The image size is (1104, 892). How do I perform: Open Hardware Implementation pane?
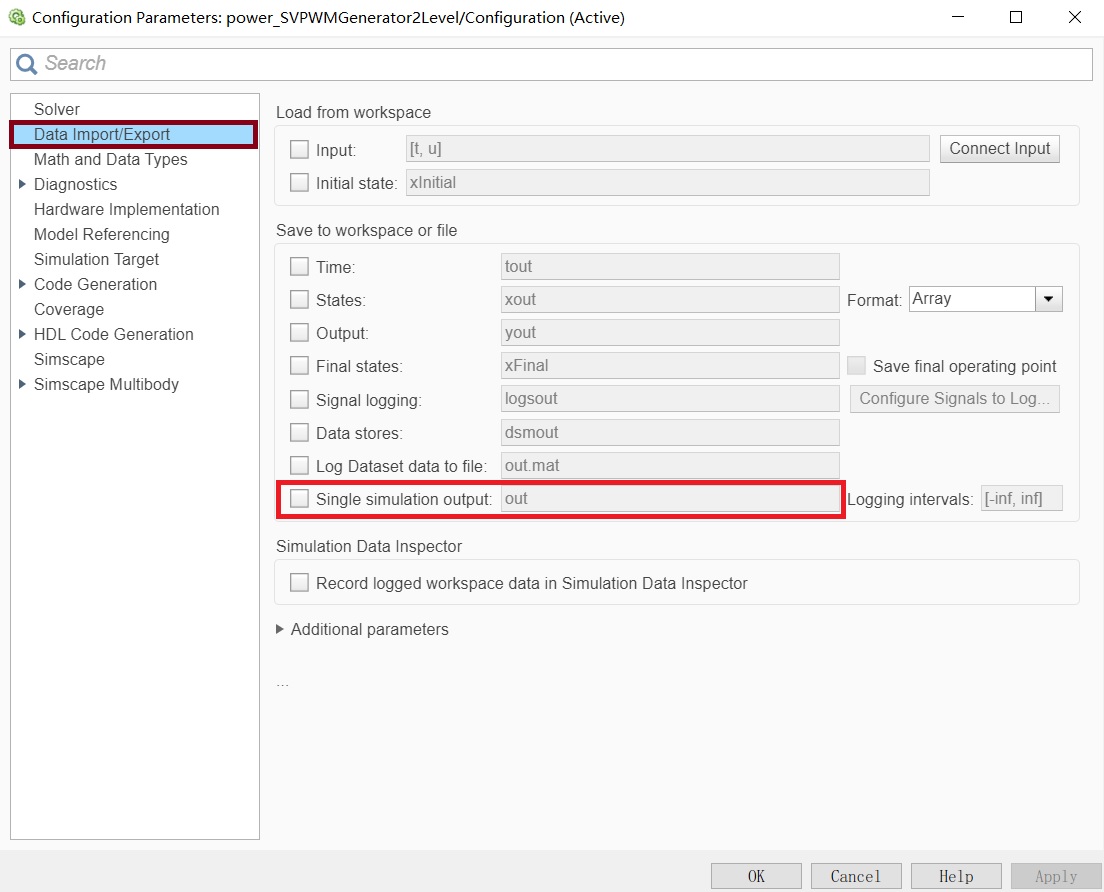pos(127,209)
